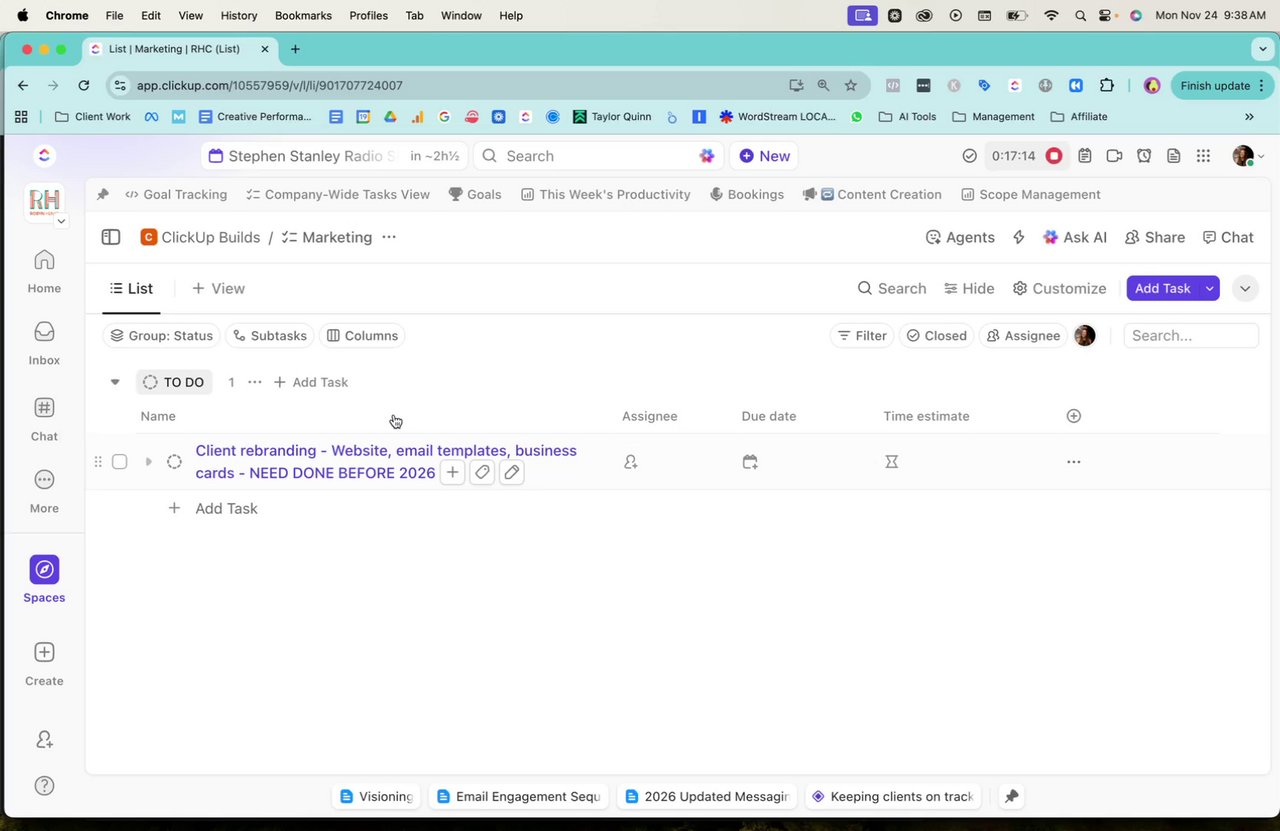
Task: Open Chat in the left sidebar
Action: point(44,419)
